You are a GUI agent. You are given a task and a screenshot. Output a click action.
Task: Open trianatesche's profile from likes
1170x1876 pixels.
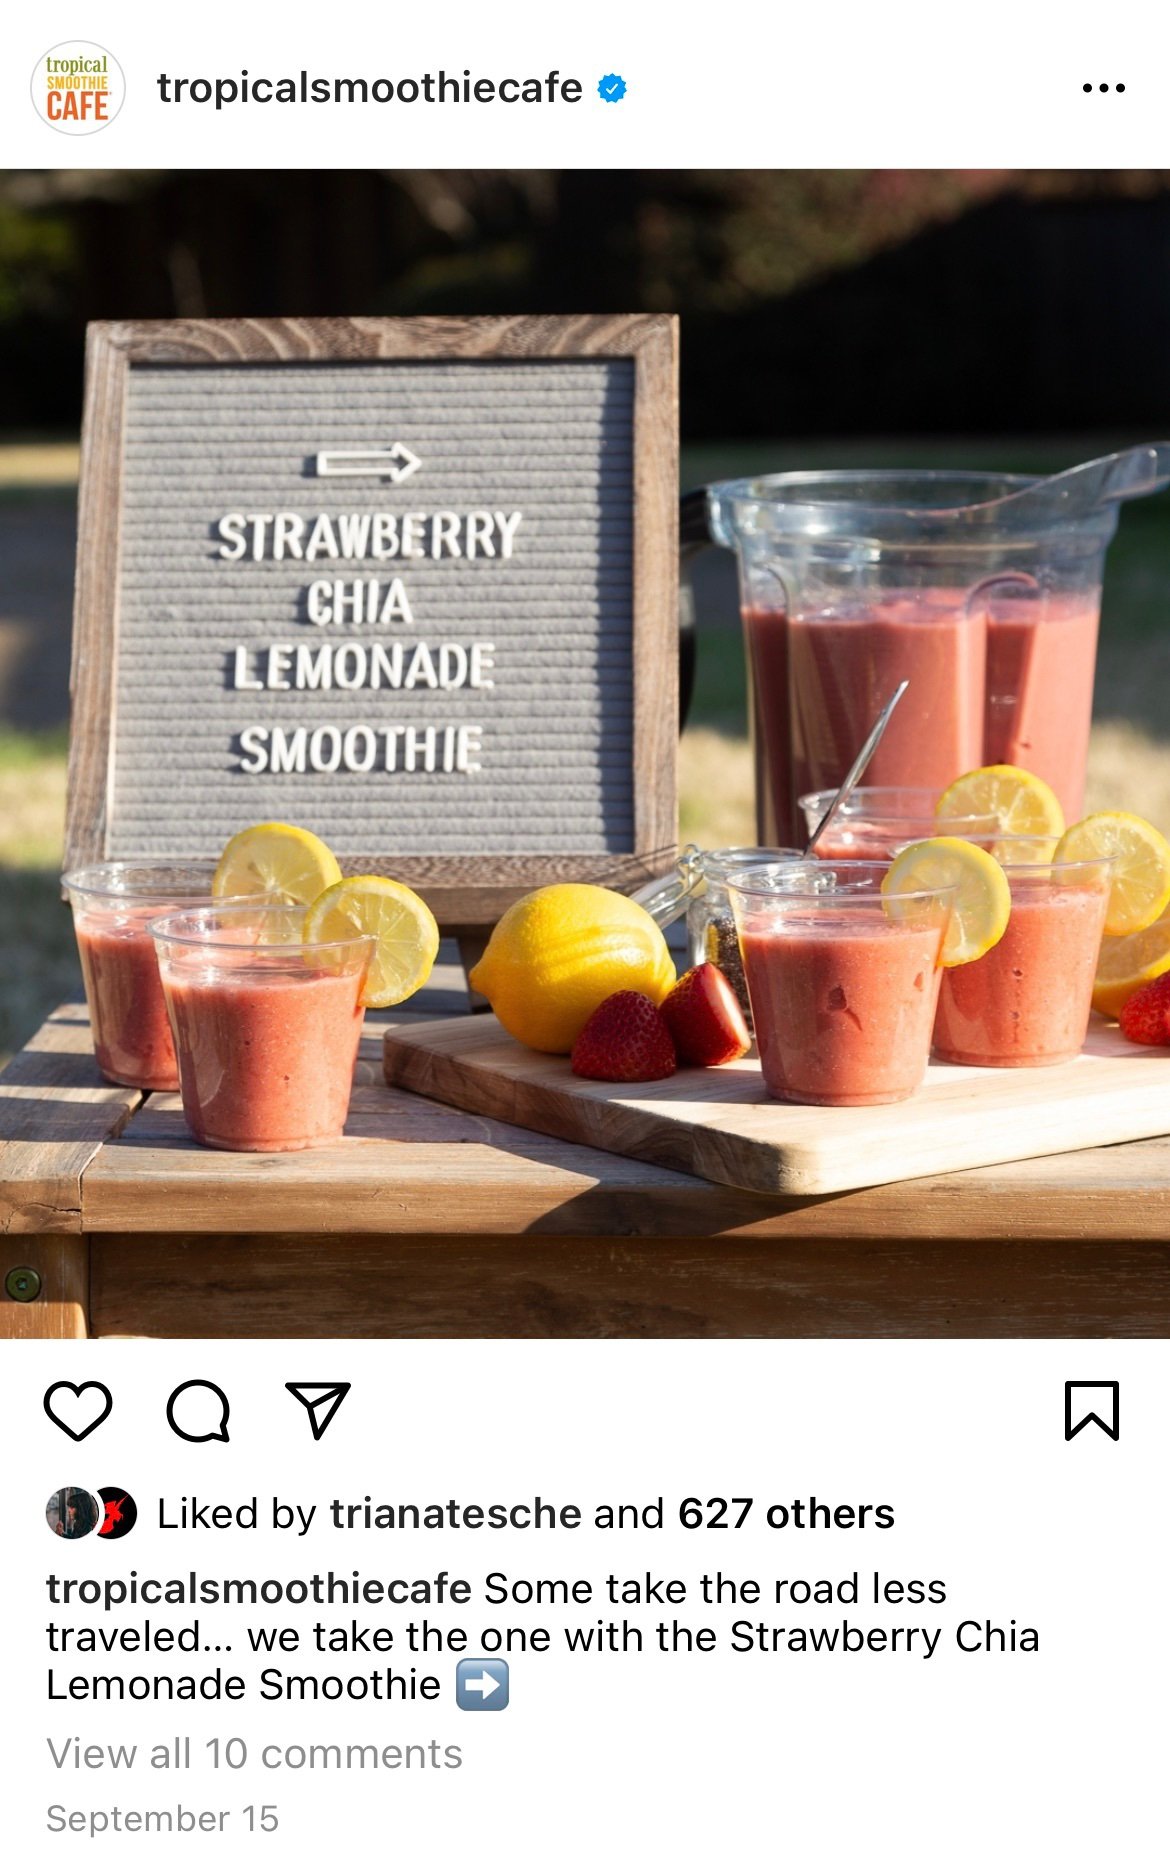coord(455,1513)
